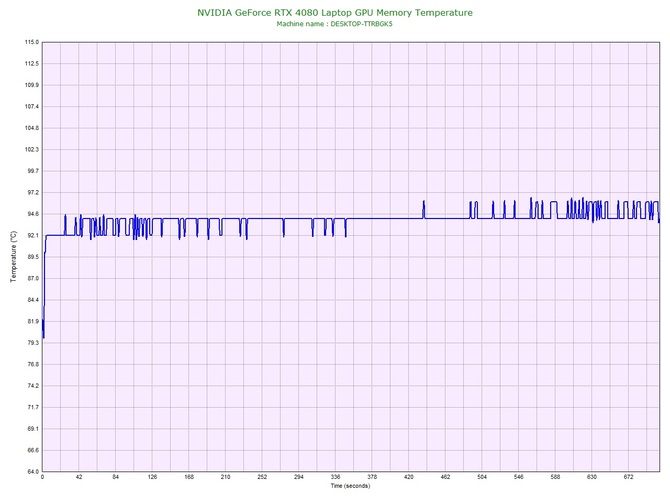The height and width of the screenshot is (503, 670).
Task: Select the 115.0 y-axis tick label
Action: [32, 42]
